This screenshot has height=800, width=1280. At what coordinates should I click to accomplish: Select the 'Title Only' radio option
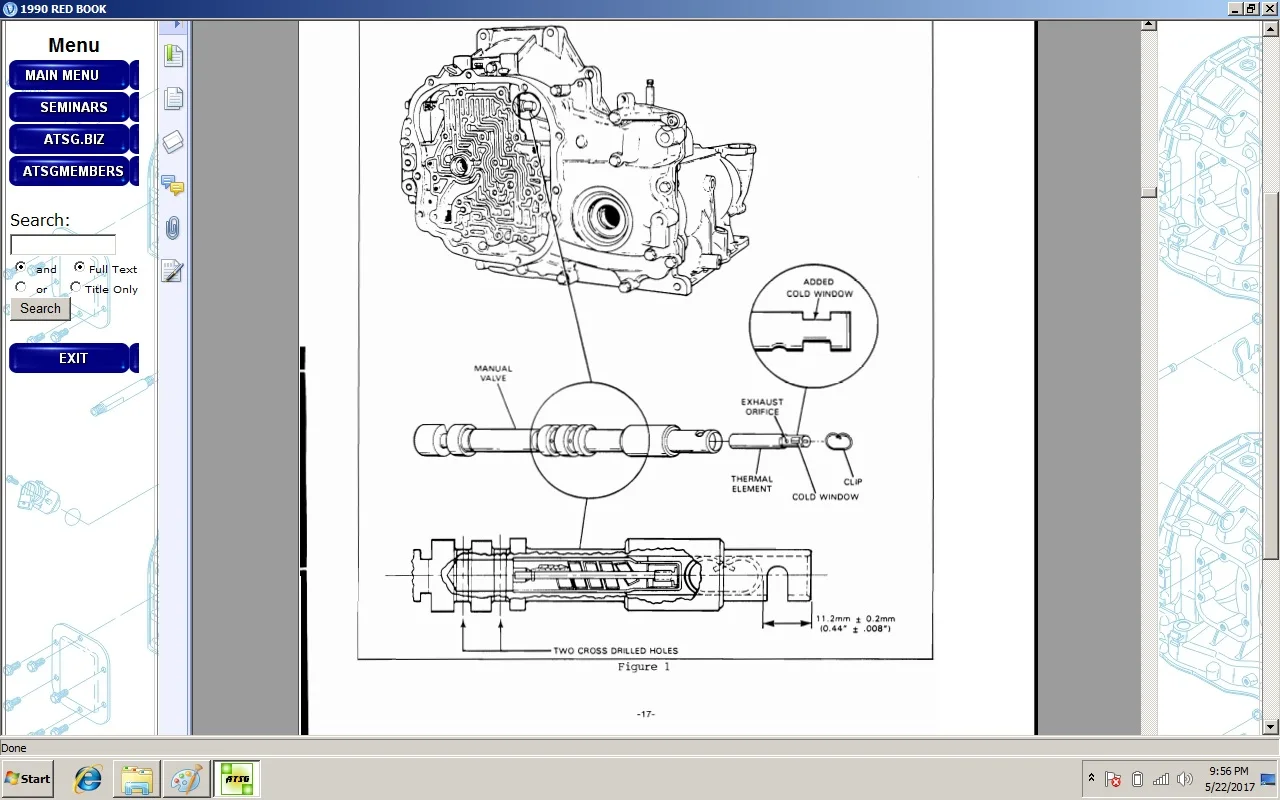[76, 288]
